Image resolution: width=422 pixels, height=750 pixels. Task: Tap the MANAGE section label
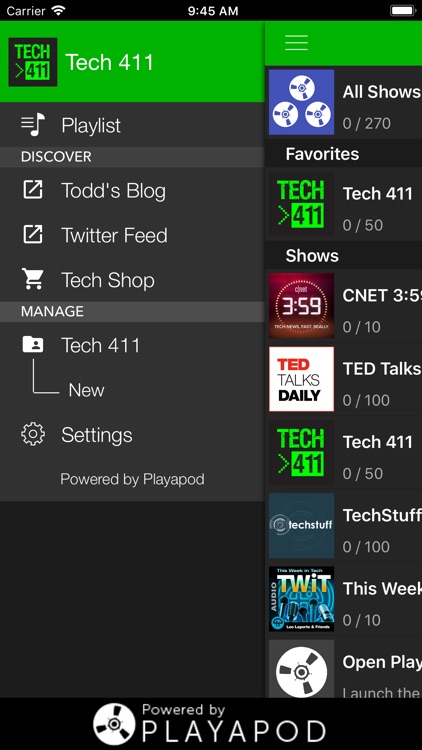(52, 311)
